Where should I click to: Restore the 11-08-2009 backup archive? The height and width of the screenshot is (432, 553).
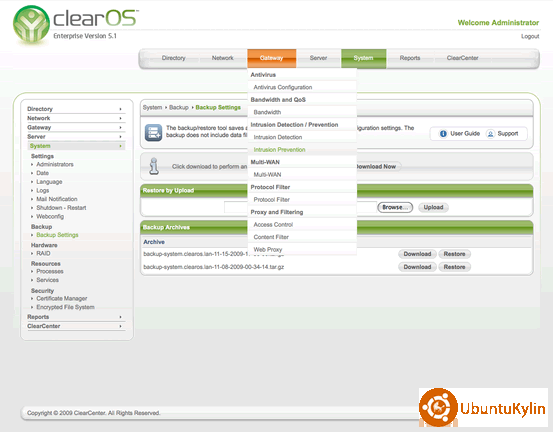[x=454, y=267]
